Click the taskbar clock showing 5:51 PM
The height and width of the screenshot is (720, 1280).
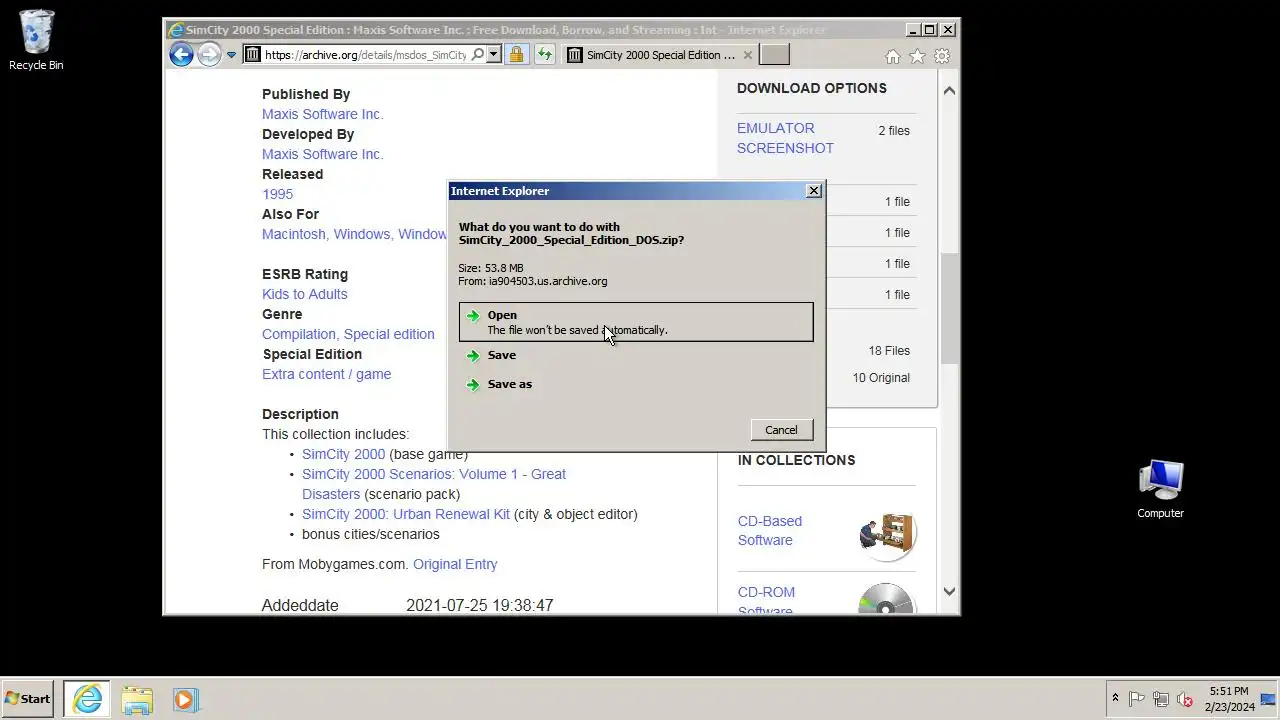(x=1229, y=699)
